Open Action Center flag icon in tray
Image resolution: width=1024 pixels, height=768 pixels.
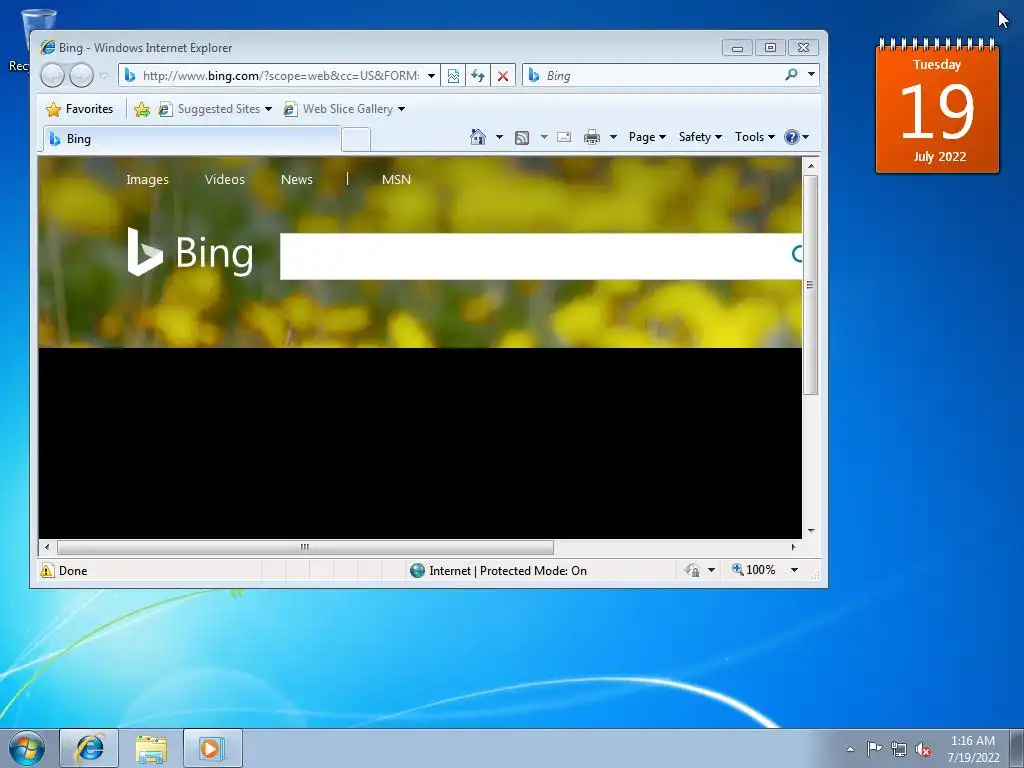pyautogui.click(x=874, y=748)
